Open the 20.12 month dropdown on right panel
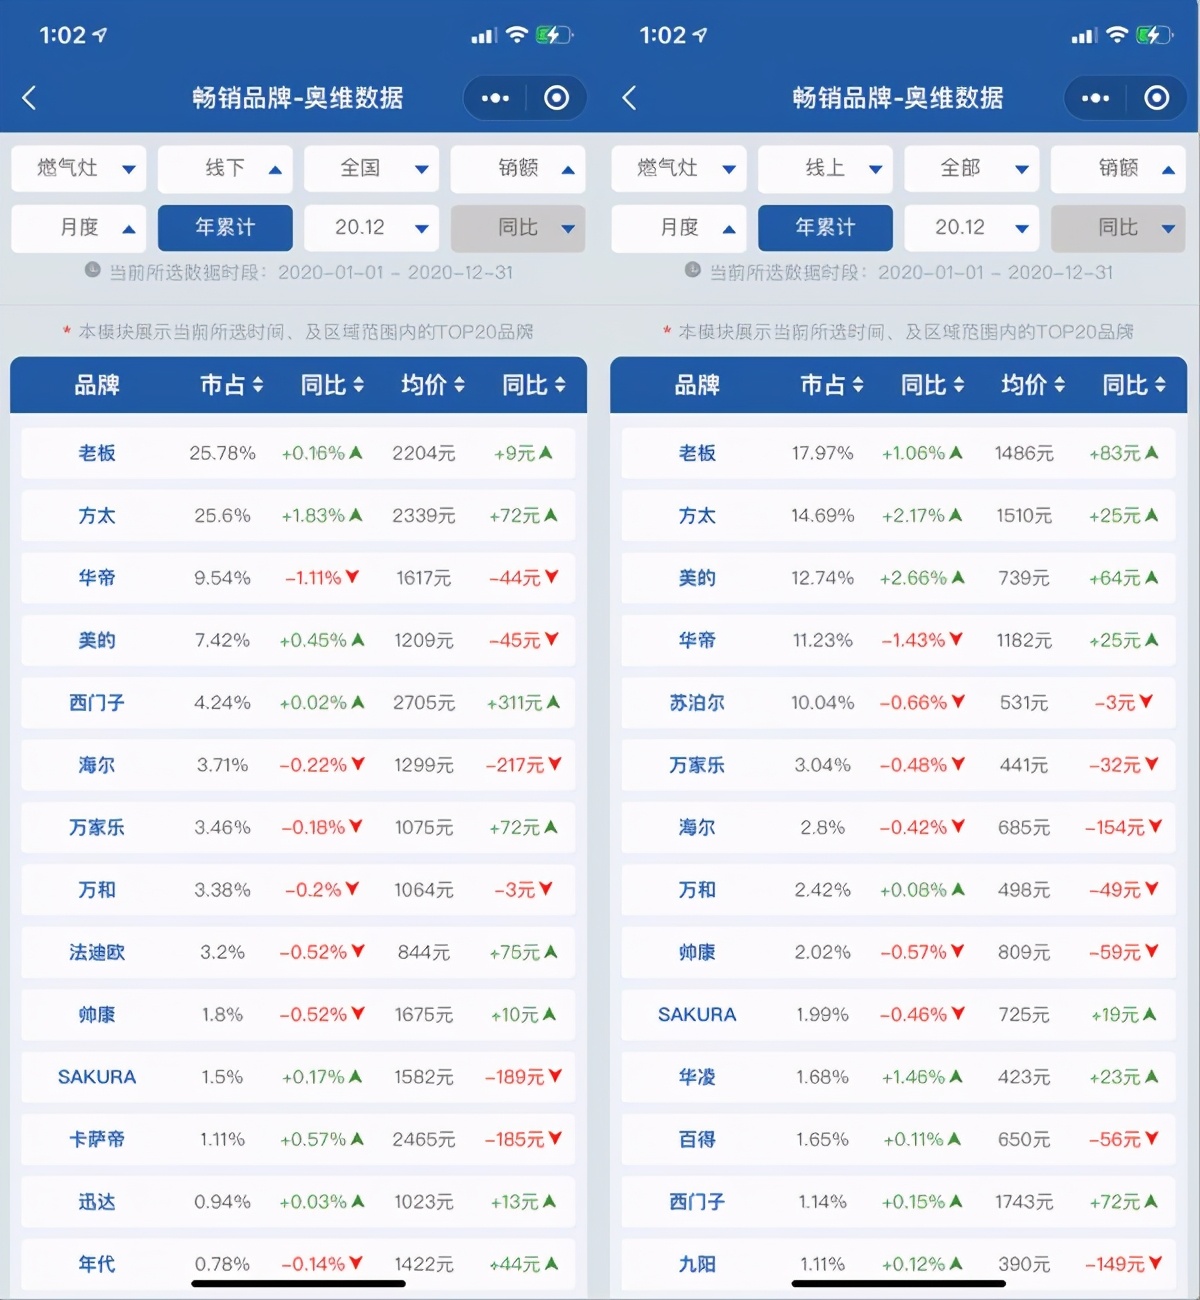The width and height of the screenshot is (1200, 1300). pos(971,228)
